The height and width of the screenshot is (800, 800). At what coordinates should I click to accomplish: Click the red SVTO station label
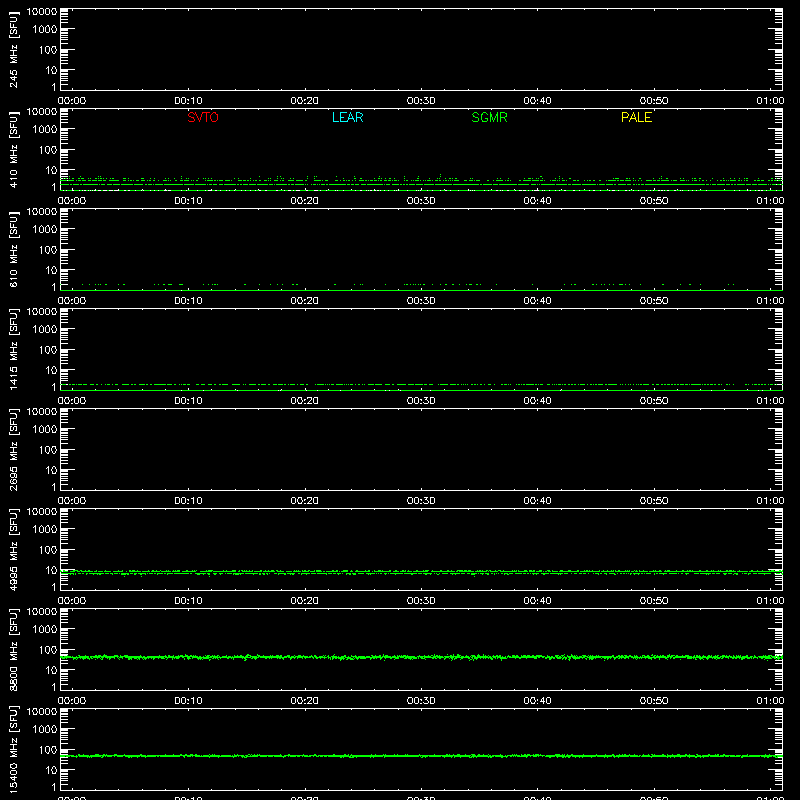pos(203,117)
